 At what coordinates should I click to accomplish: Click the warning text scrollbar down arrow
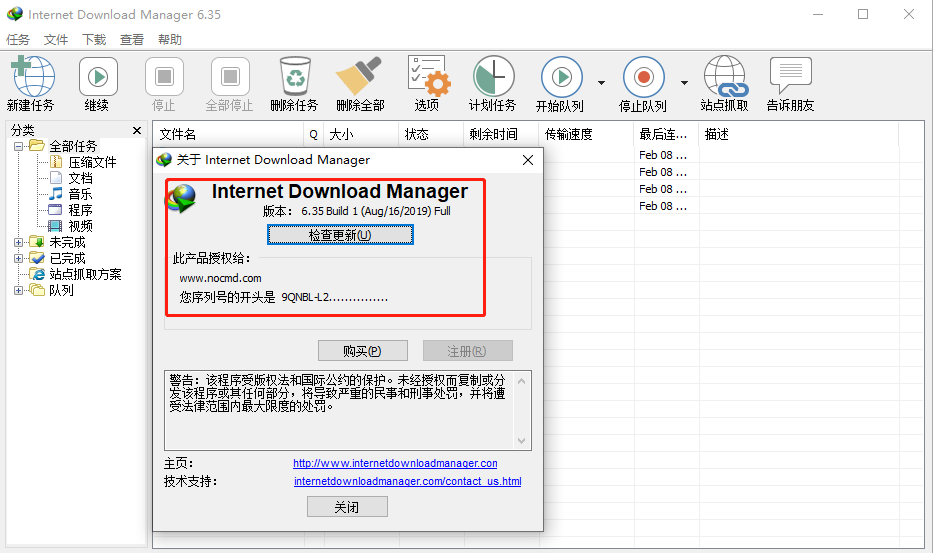tap(521, 440)
